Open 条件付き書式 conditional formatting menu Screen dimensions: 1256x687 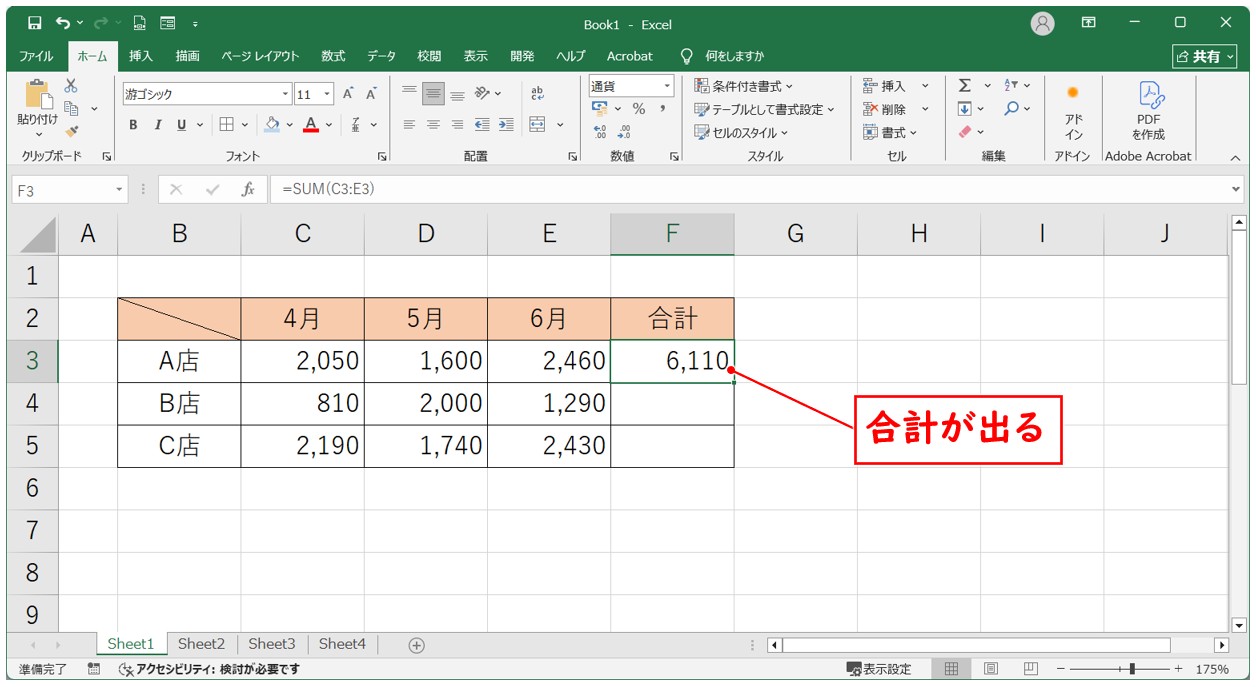point(743,86)
